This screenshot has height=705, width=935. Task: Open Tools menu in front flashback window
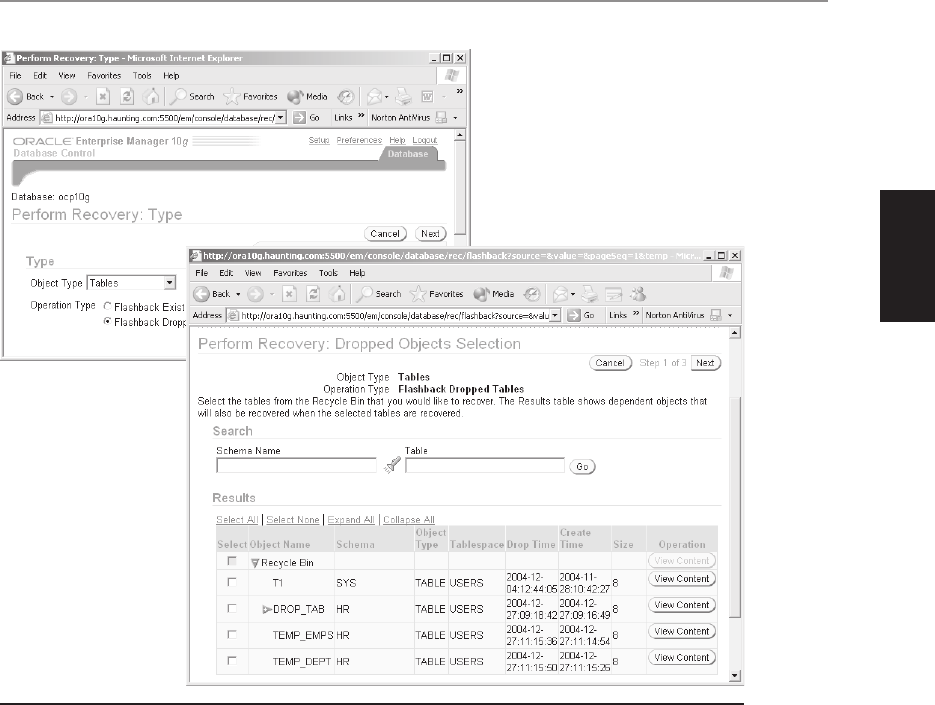[329, 273]
